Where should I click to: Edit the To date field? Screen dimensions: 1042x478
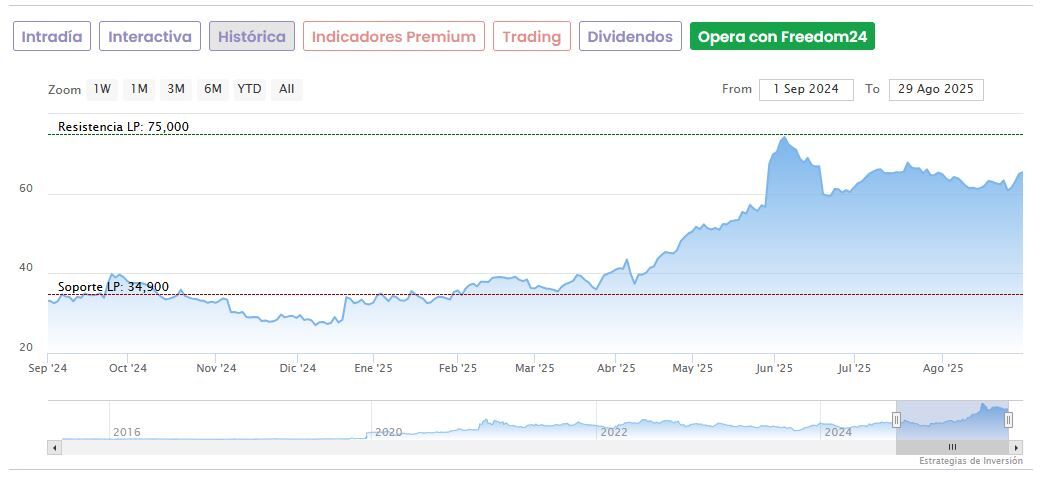[936, 89]
